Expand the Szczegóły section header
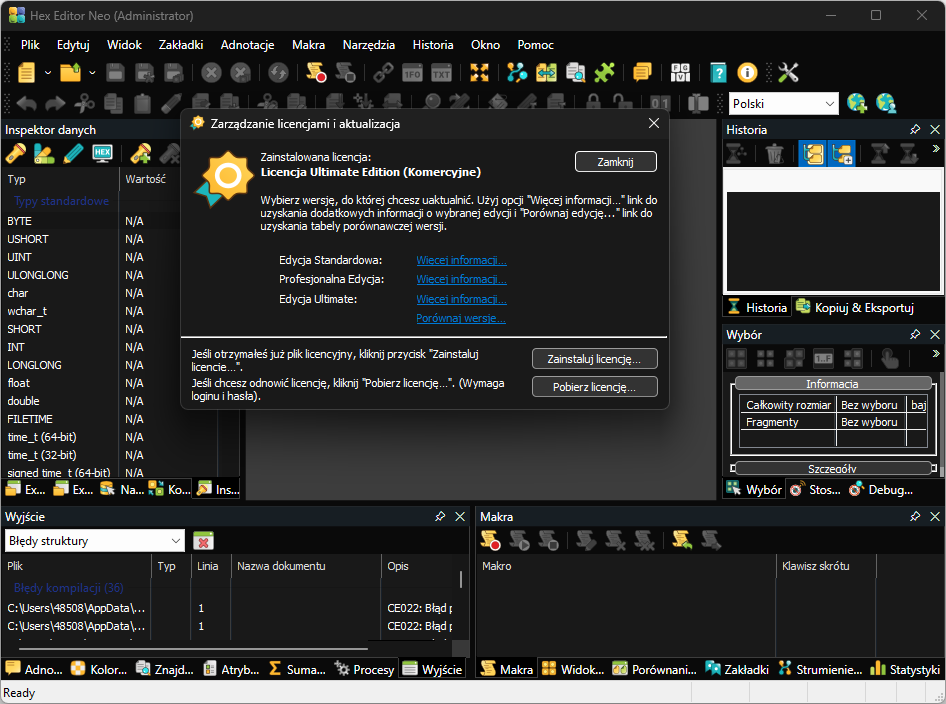Image resolution: width=946 pixels, height=704 pixels. [x=833, y=468]
